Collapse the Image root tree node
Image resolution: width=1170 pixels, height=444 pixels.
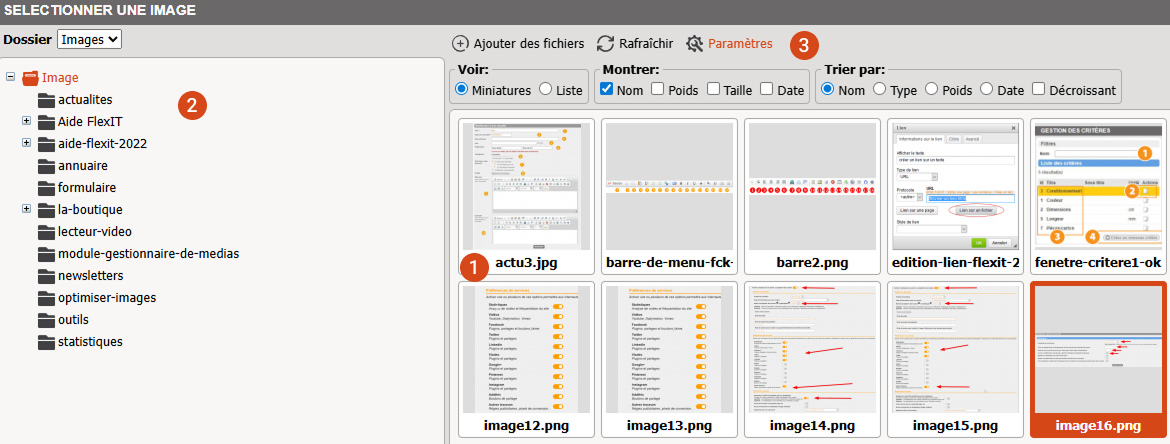click(x=10, y=77)
